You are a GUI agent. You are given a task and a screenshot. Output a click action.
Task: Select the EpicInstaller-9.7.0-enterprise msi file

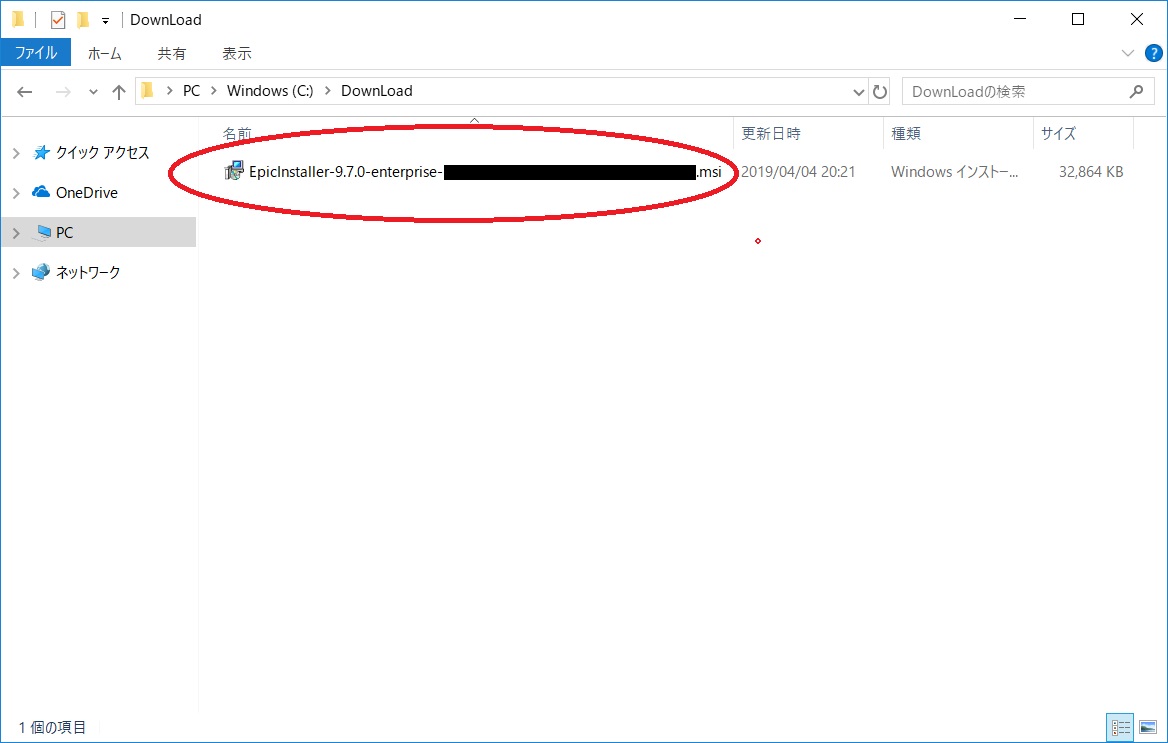point(485,172)
